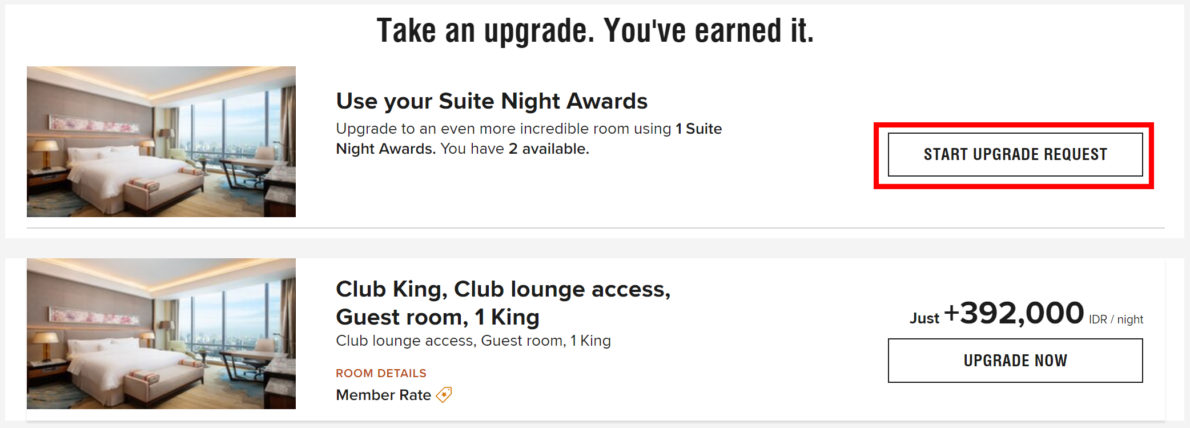
Task: Click the Use your Suite Night Awards heading
Action: [492, 101]
